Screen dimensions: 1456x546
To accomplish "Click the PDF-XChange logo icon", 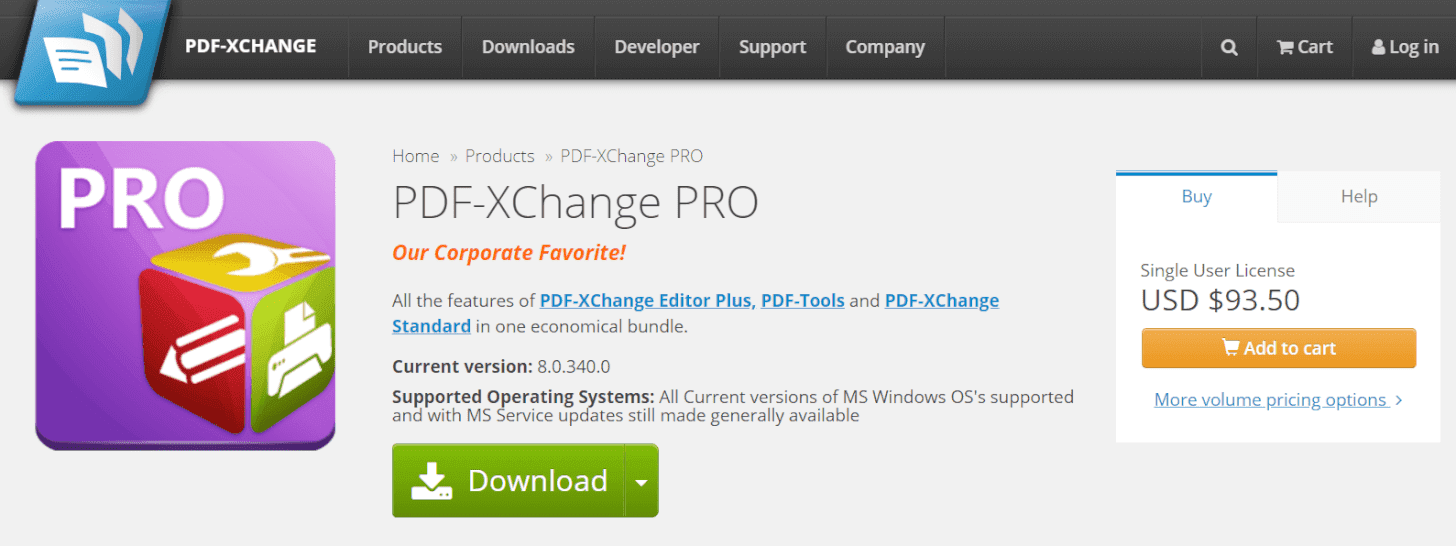I will (x=92, y=50).
